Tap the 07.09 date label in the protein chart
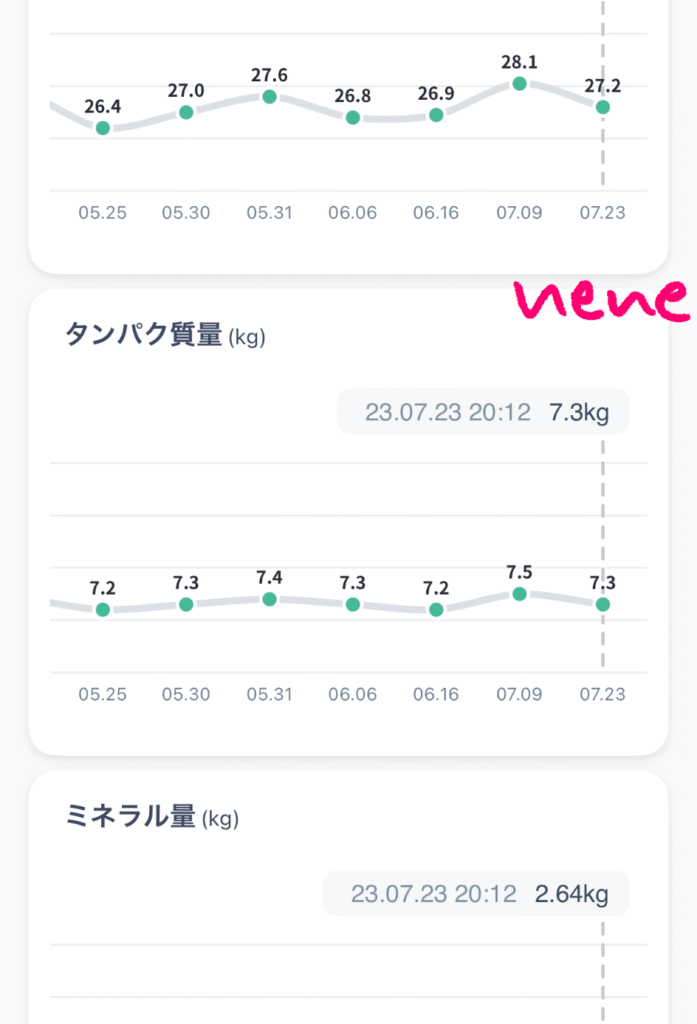 [519, 694]
